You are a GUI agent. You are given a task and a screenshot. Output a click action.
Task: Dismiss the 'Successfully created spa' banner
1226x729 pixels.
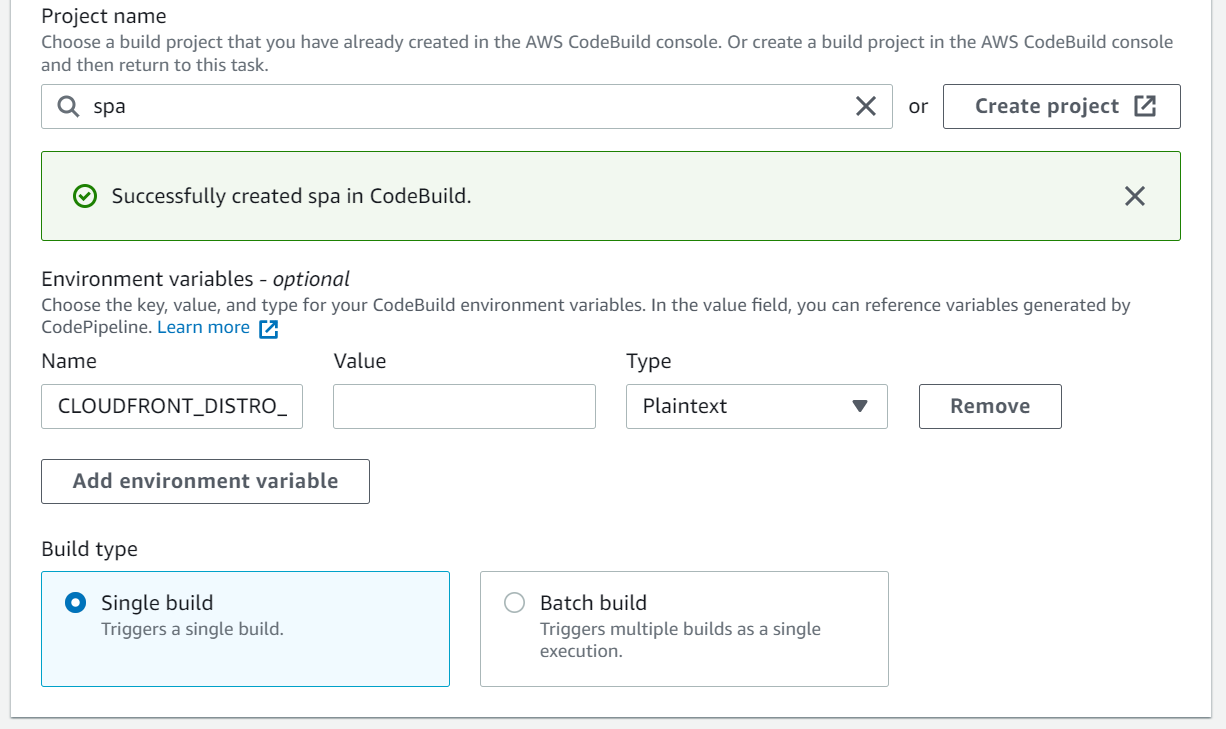click(x=1134, y=196)
